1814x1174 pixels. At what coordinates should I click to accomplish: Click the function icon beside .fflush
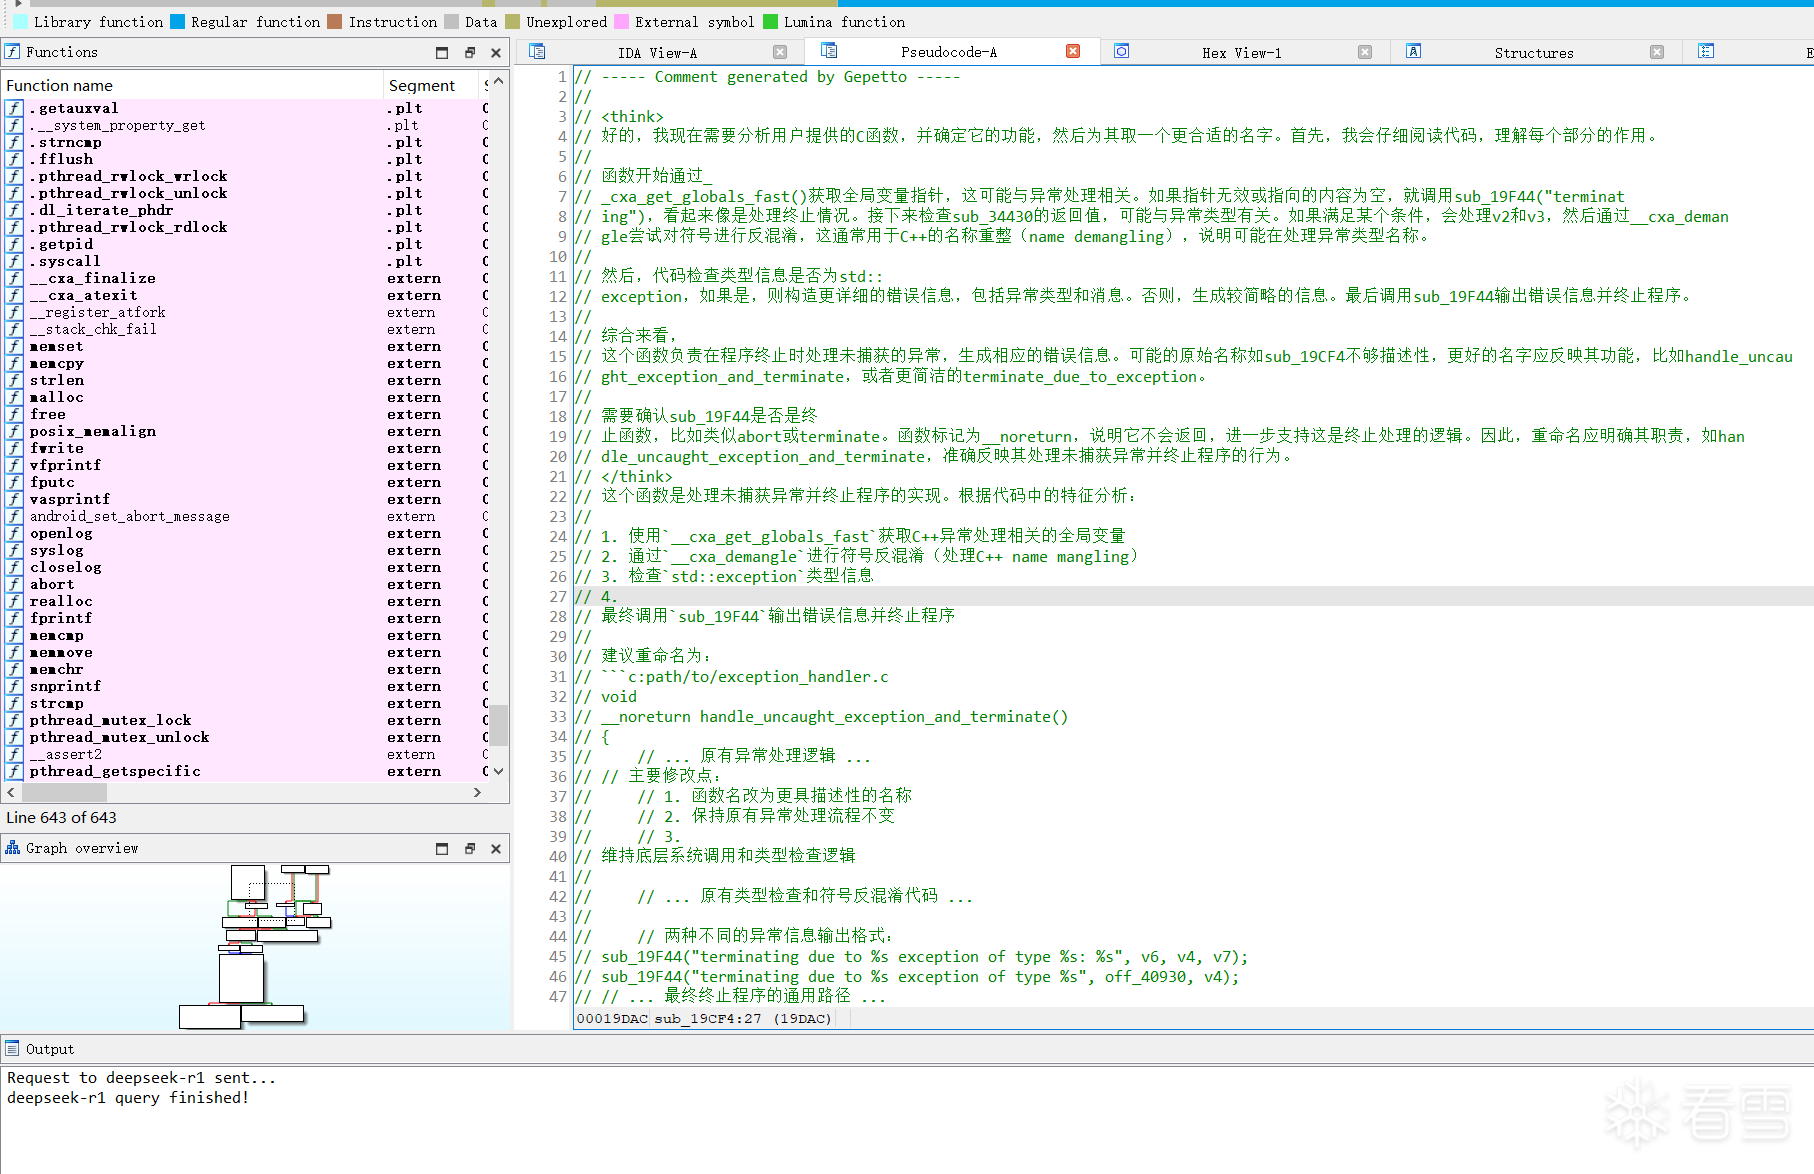pyautogui.click(x=14, y=159)
